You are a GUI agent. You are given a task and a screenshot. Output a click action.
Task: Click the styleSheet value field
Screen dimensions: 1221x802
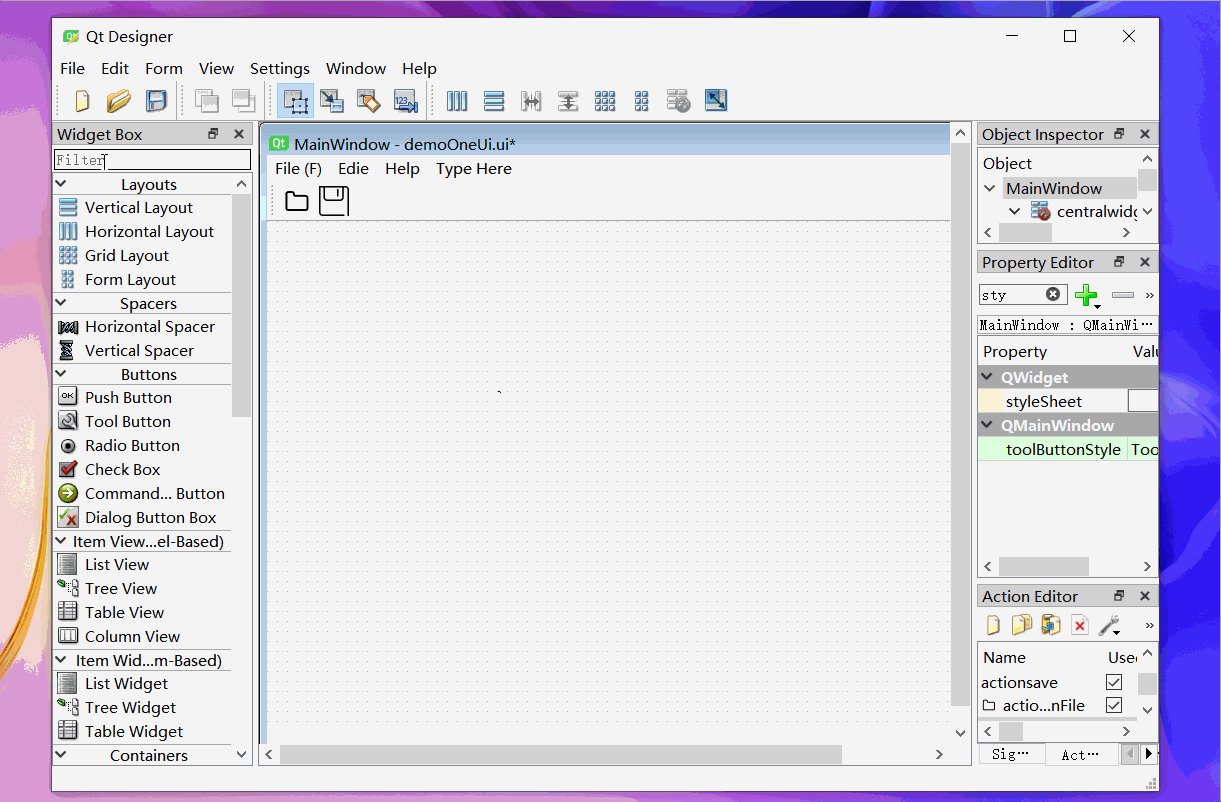tap(1143, 401)
